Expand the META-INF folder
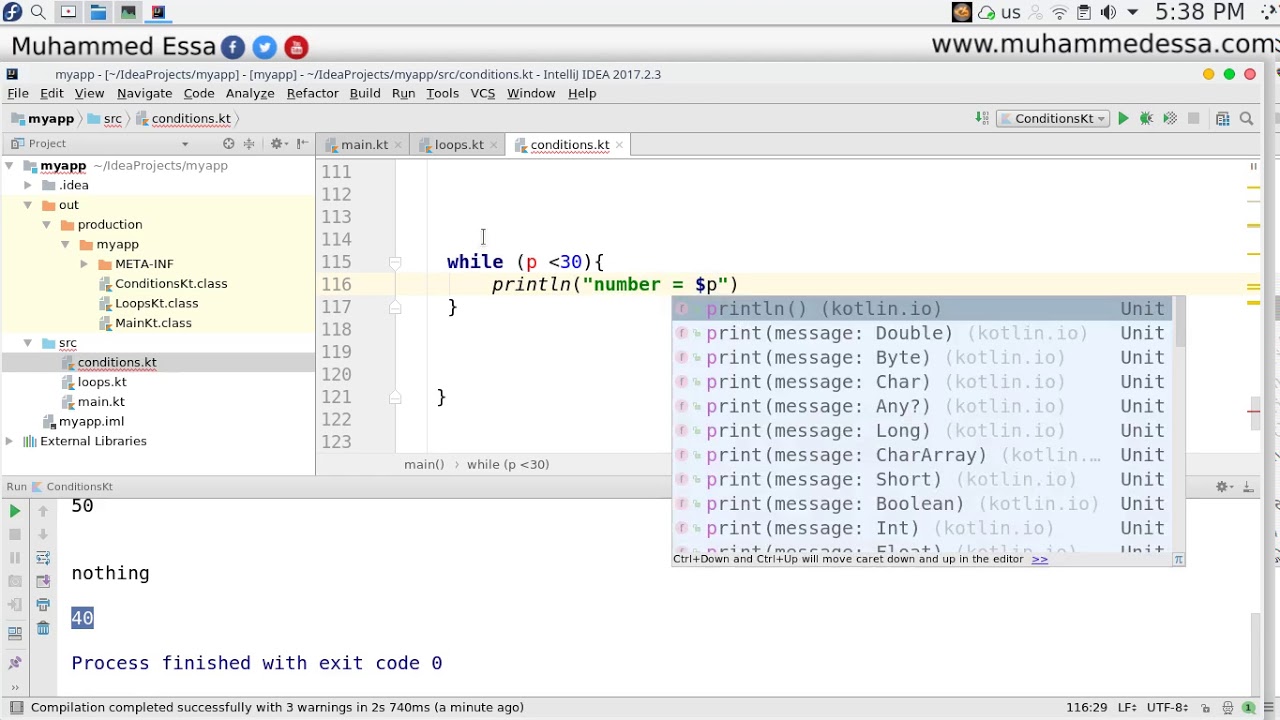Viewport: 1280px width, 720px height. coord(84,263)
